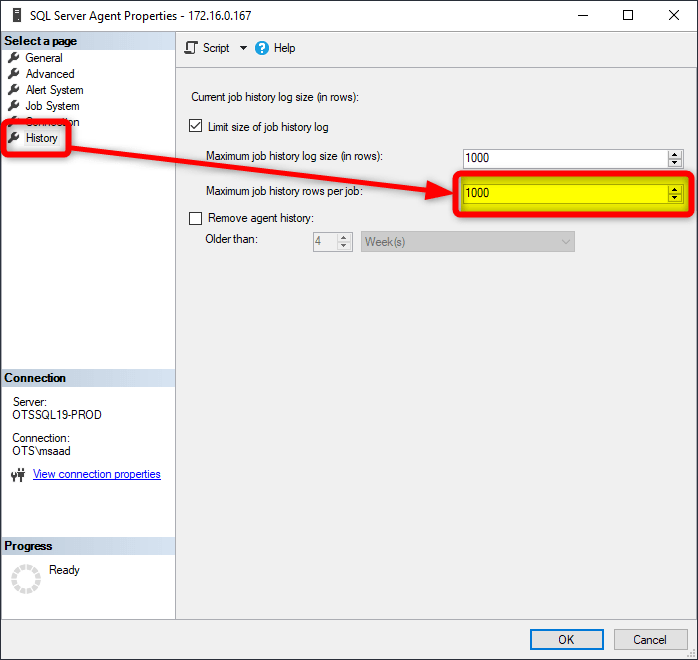Enable the Remove agent history checkbox
Viewport: 698px width, 660px height.
pos(195,218)
